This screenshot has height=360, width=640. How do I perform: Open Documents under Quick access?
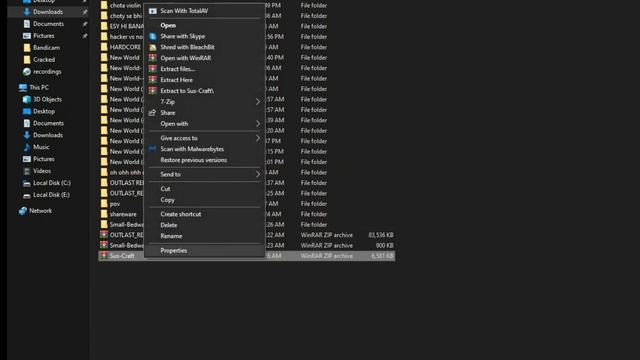point(48,24)
